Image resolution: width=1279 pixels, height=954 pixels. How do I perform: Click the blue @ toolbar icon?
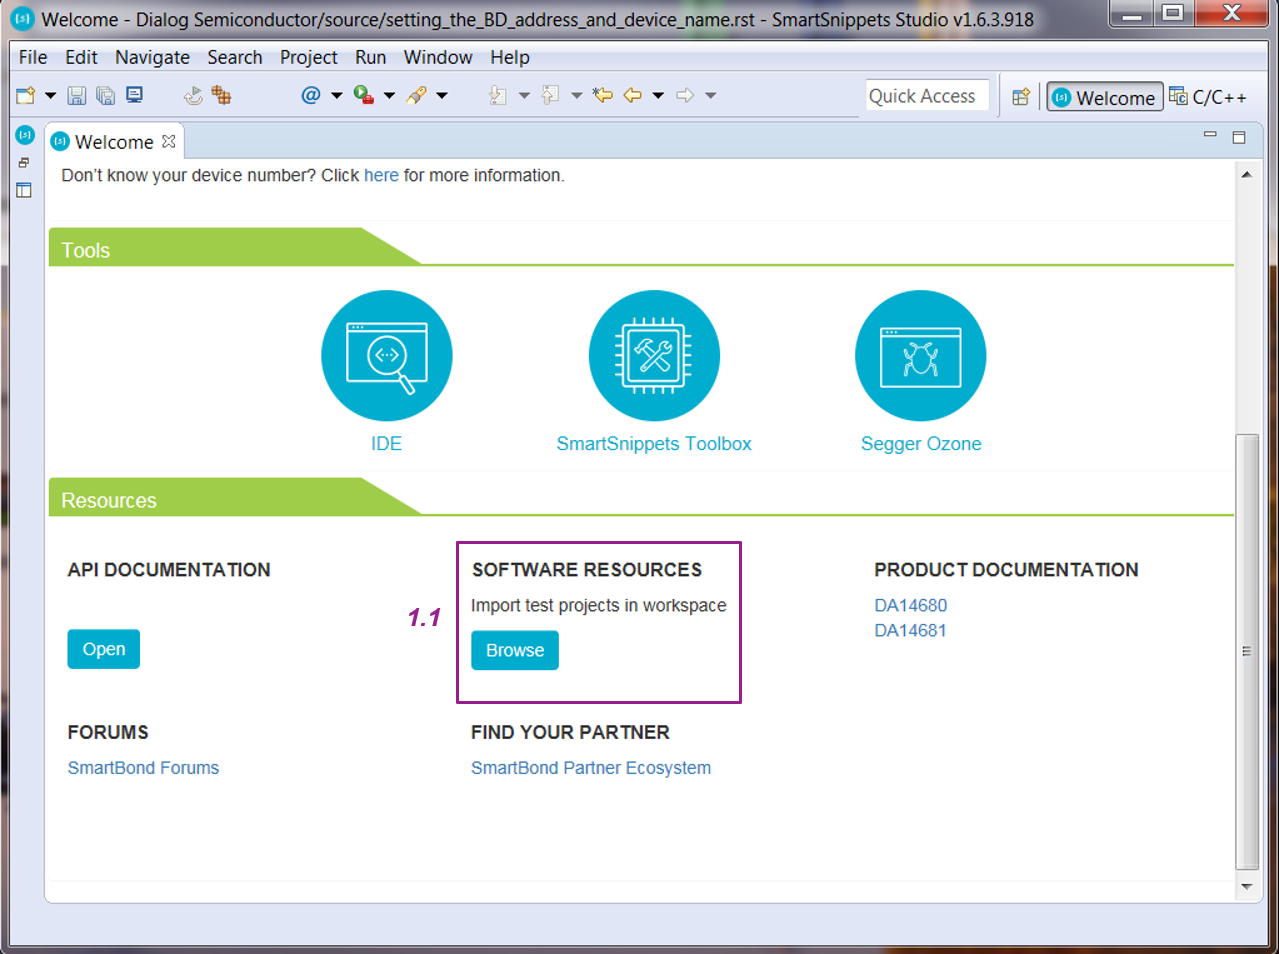[x=311, y=95]
